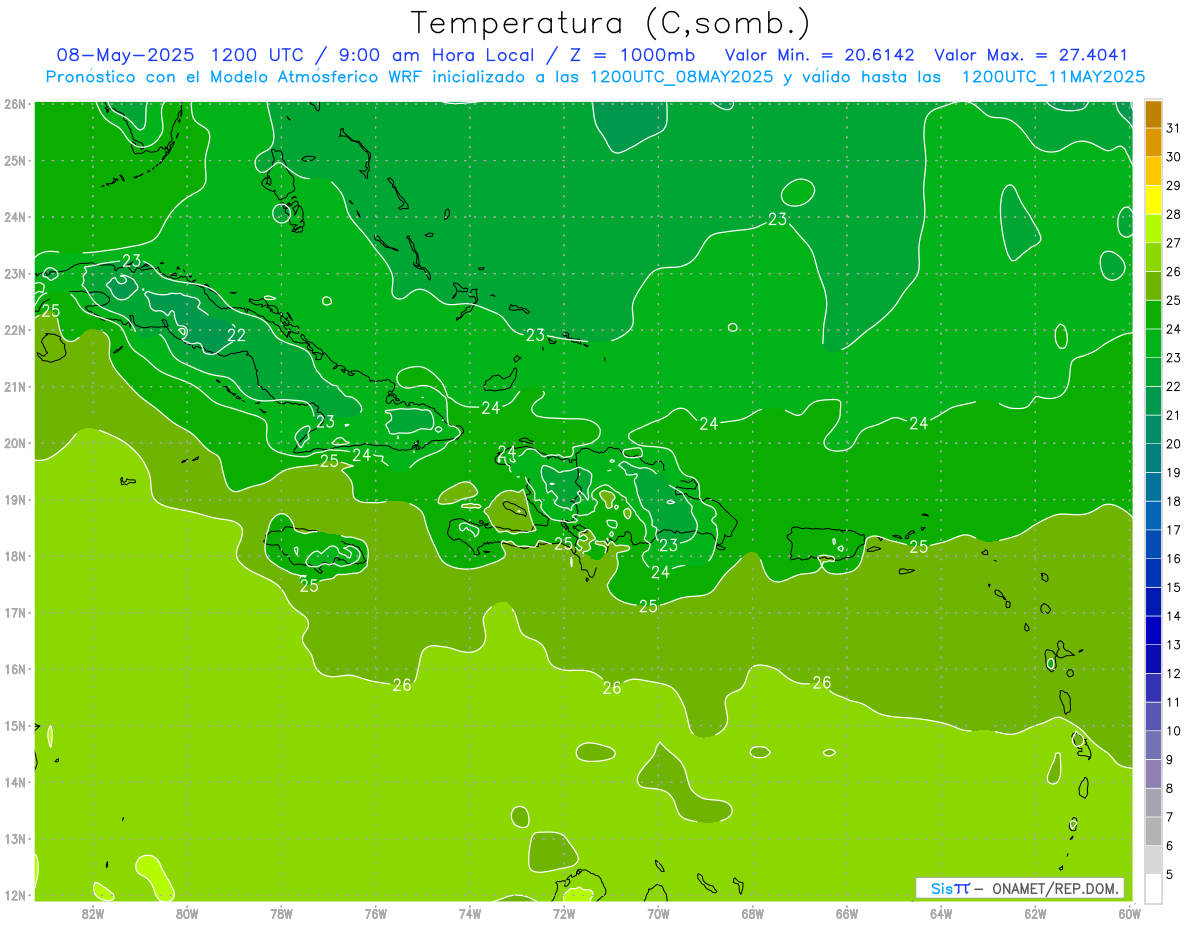Click the 22N latitude axis label

[x=15, y=330]
